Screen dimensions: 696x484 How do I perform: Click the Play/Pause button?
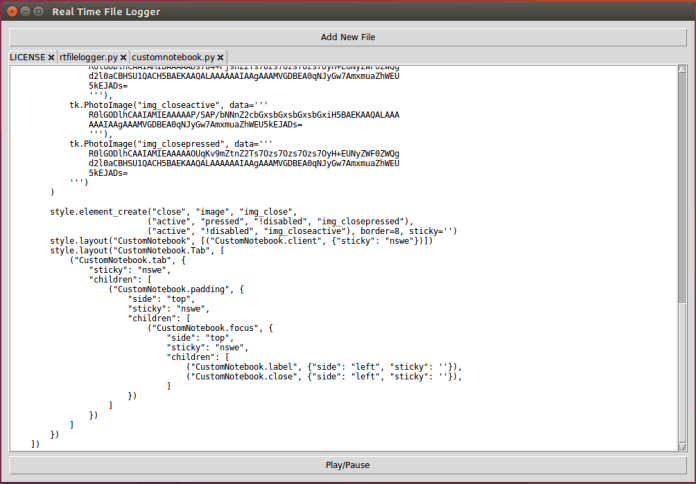pos(348,465)
